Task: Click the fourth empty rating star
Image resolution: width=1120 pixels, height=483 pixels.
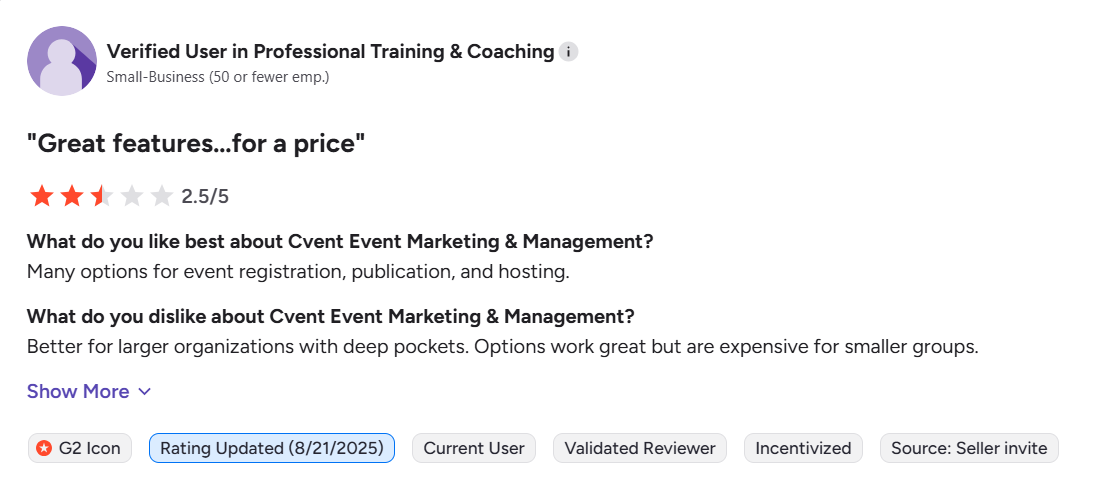Action: click(132, 196)
